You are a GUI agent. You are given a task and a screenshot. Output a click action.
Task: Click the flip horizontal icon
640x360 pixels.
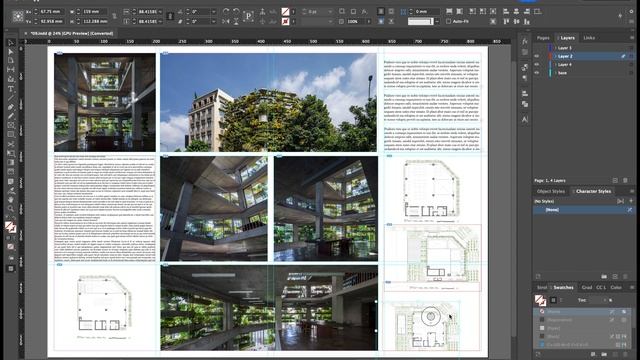tap(226, 21)
